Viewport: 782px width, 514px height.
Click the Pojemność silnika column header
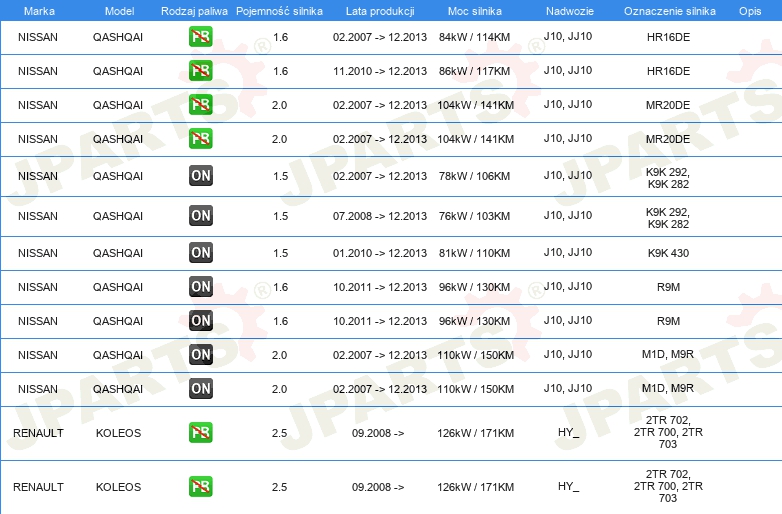pyautogui.click(x=279, y=11)
